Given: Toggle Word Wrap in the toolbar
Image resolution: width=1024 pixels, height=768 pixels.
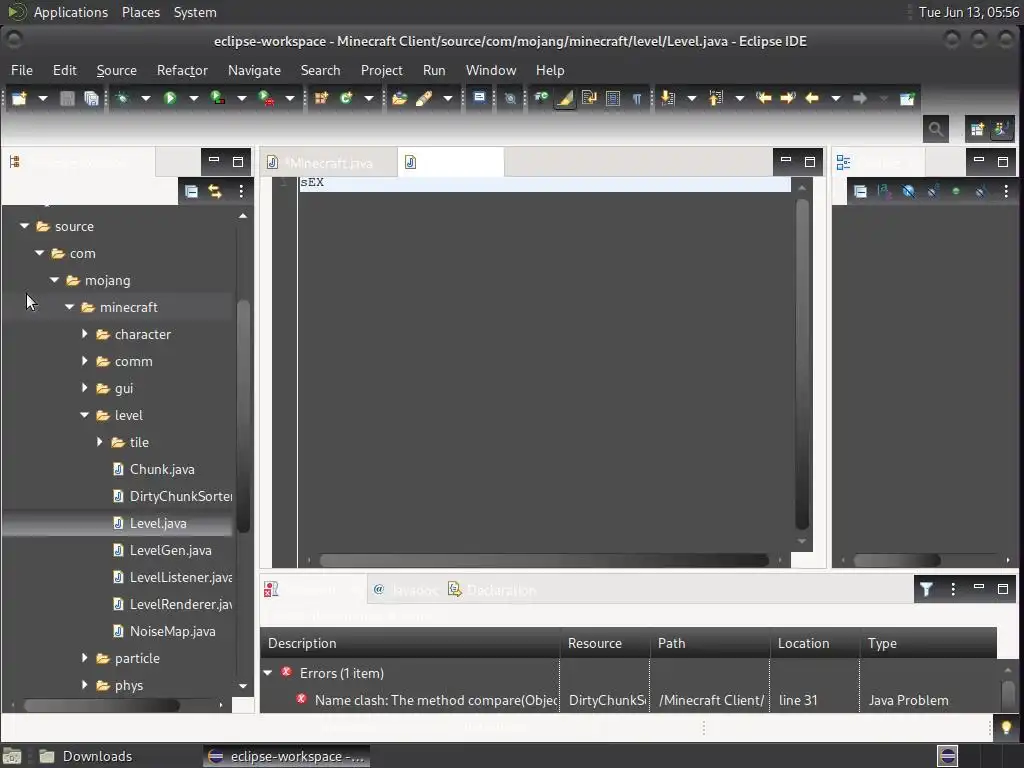Looking at the screenshot, I should tap(589, 98).
